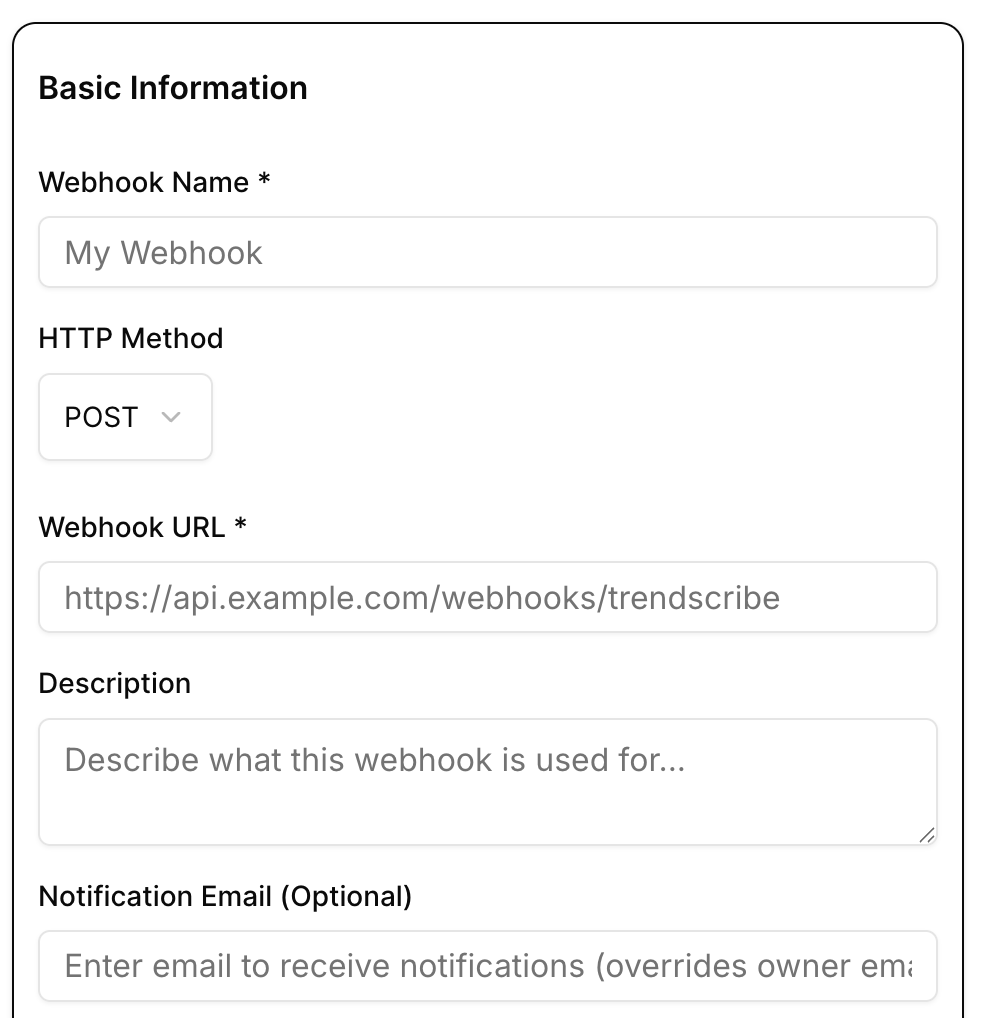The image size is (984, 1018).
Task: Click the Basic Information heading
Action: (x=173, y=88)
